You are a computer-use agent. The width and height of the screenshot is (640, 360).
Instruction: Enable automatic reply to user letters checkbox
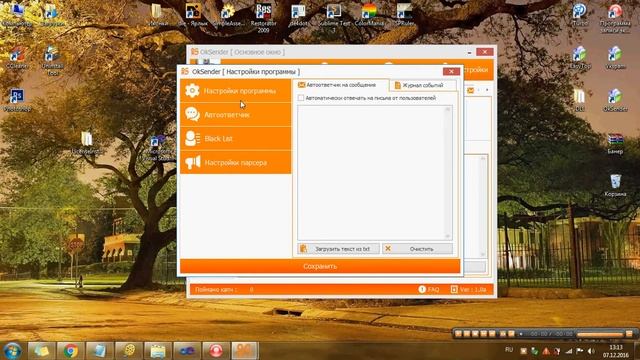click(x=301, y=98)
